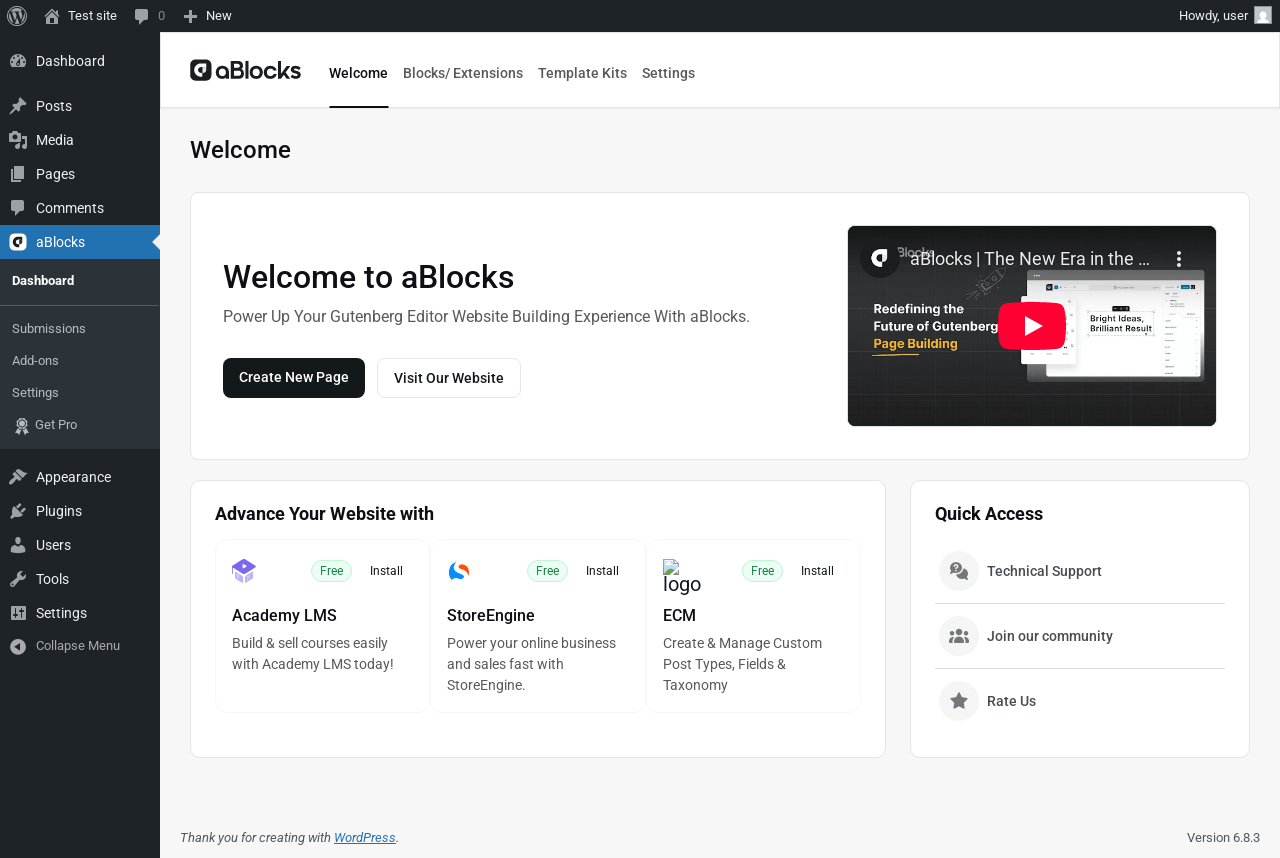
Task: Click the aBlocks header logo
Action: [x=246, y=70]
